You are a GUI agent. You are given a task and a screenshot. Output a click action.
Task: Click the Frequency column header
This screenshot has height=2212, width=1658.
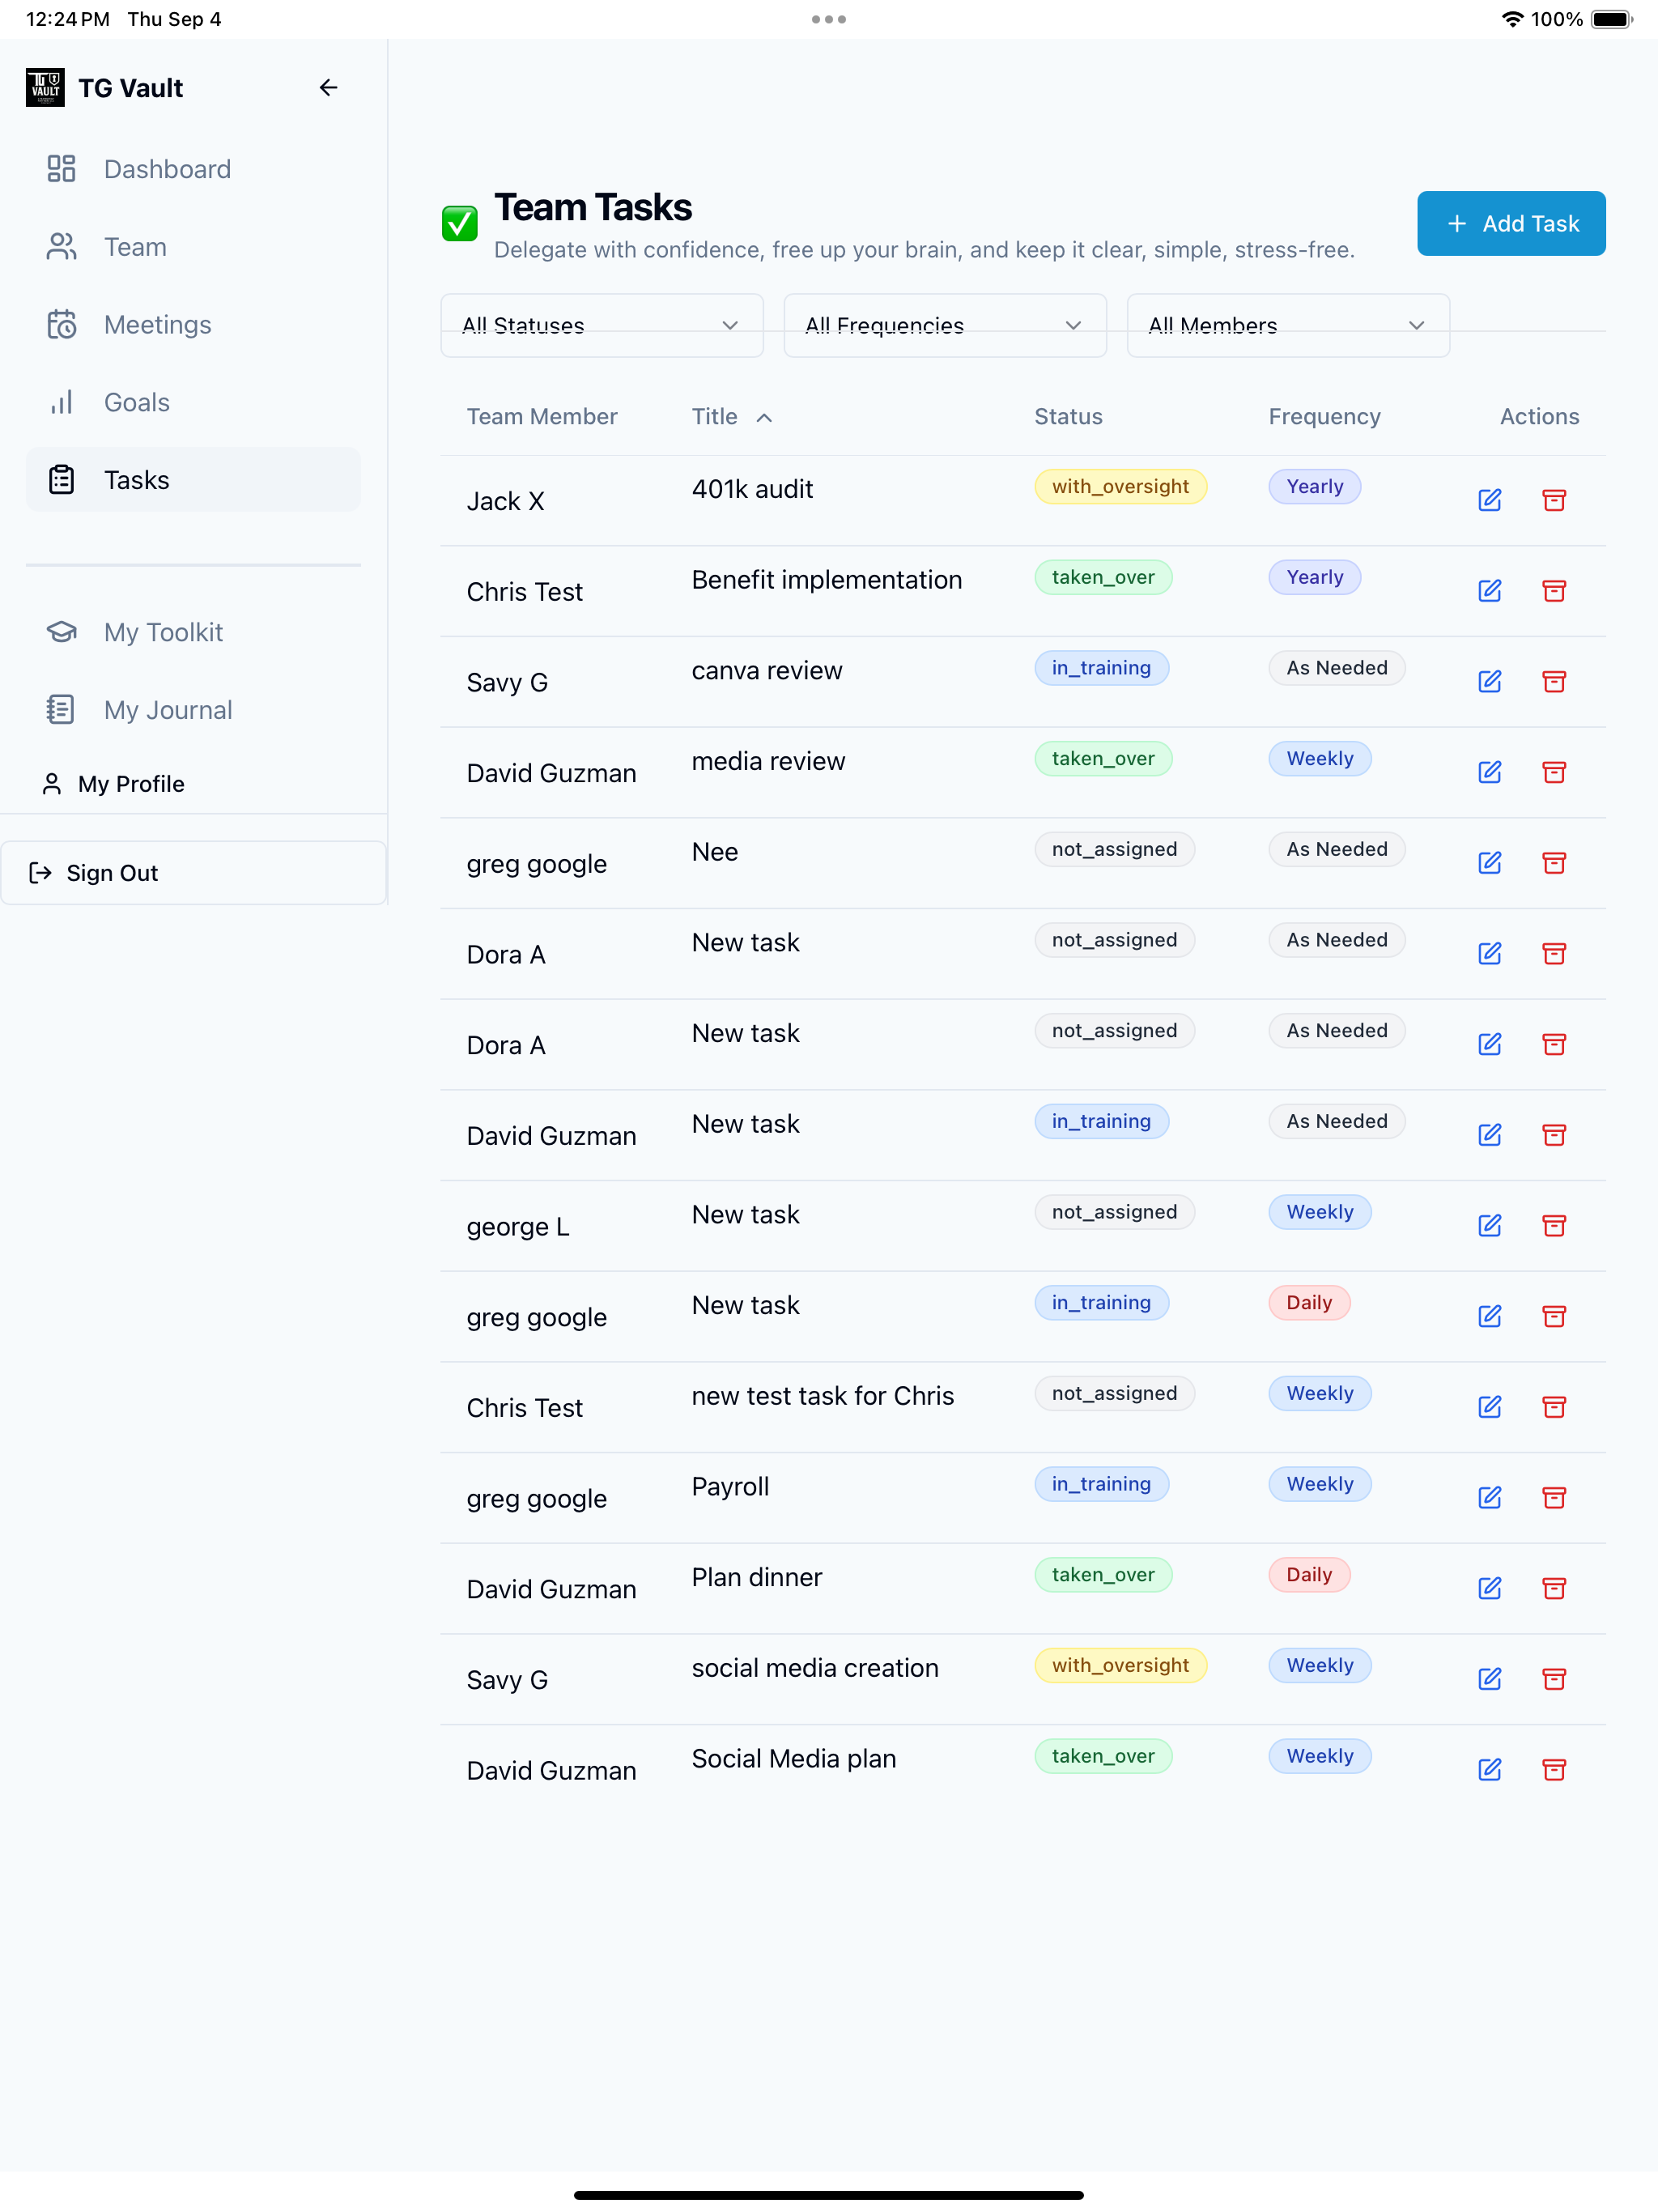point(1324,417)
